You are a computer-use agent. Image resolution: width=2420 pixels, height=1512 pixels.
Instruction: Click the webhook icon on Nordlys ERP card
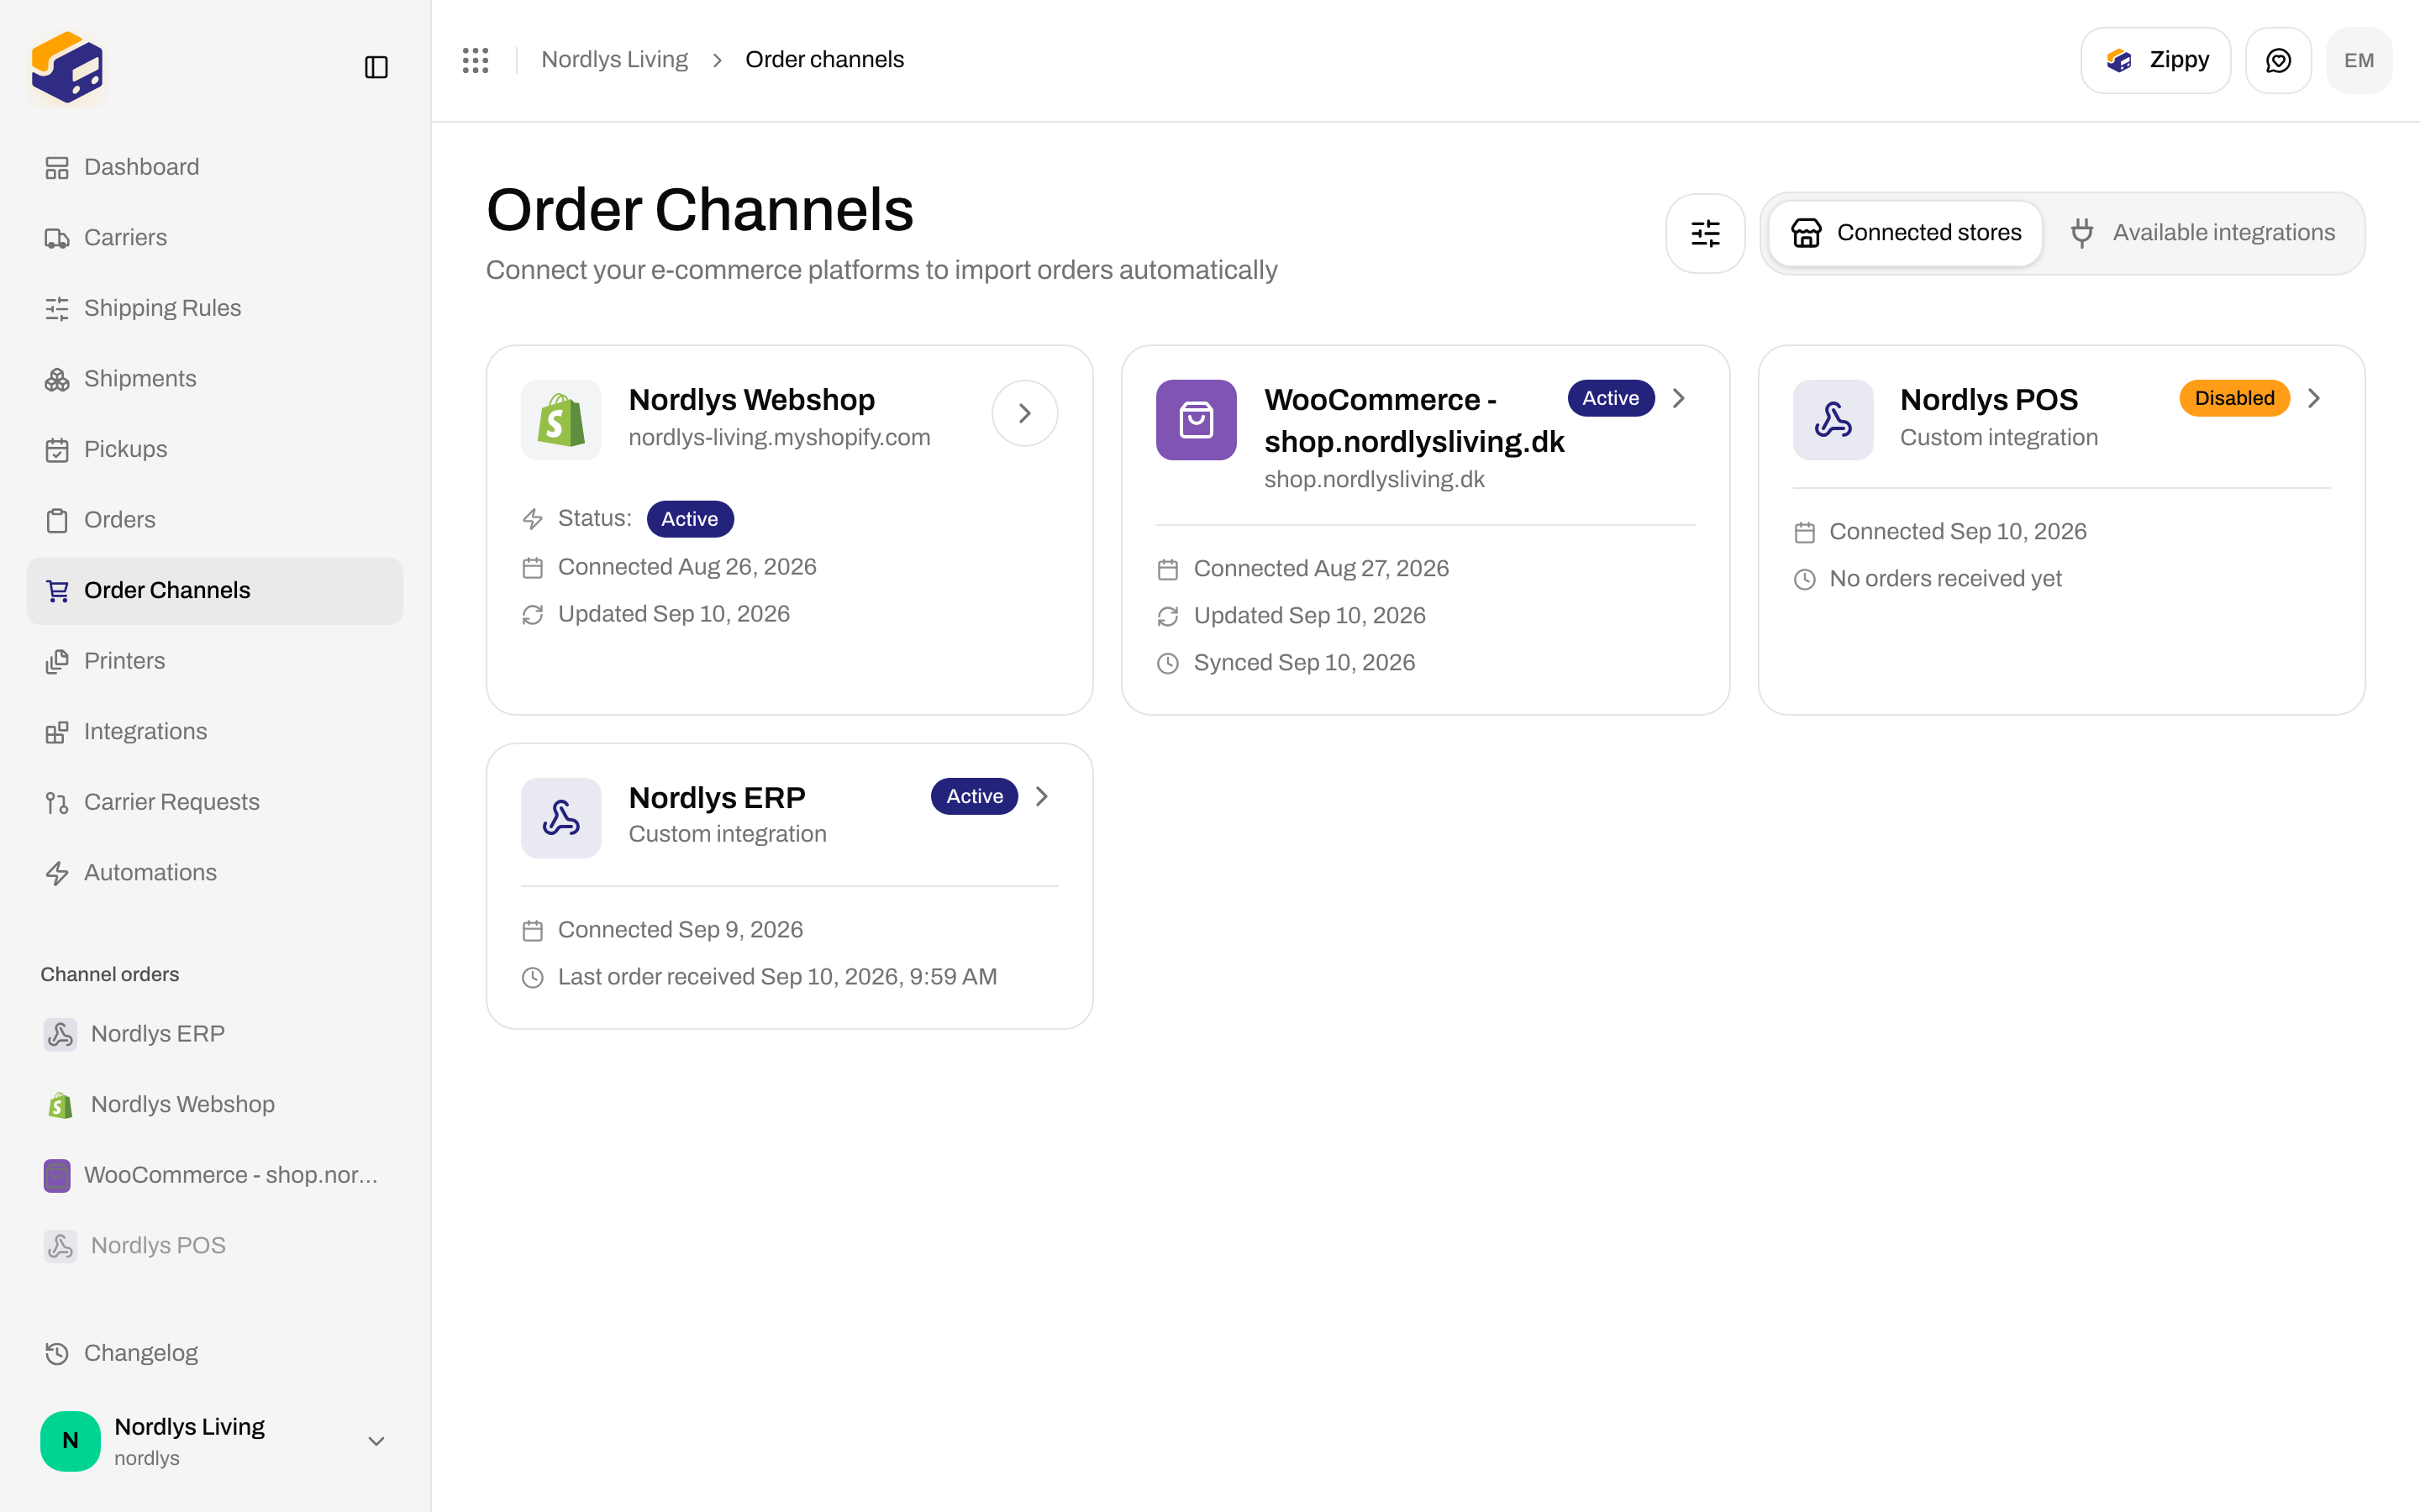pyautogui.click(x=561, y=818)
